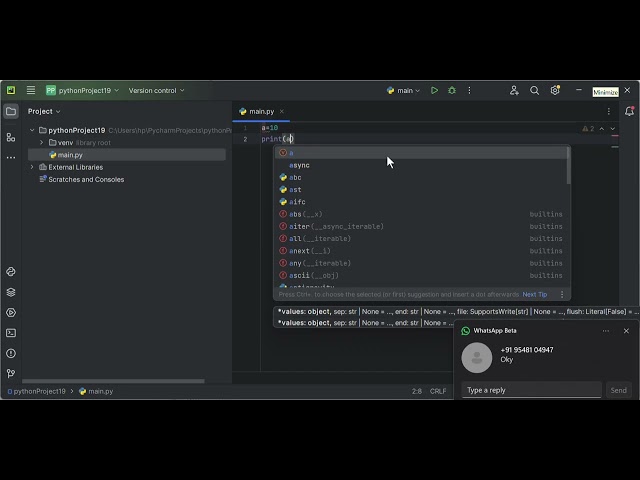Viewport: 640px width, 480px height.
Task: Click main.py in breadcrumb bar
Action: 96,391
